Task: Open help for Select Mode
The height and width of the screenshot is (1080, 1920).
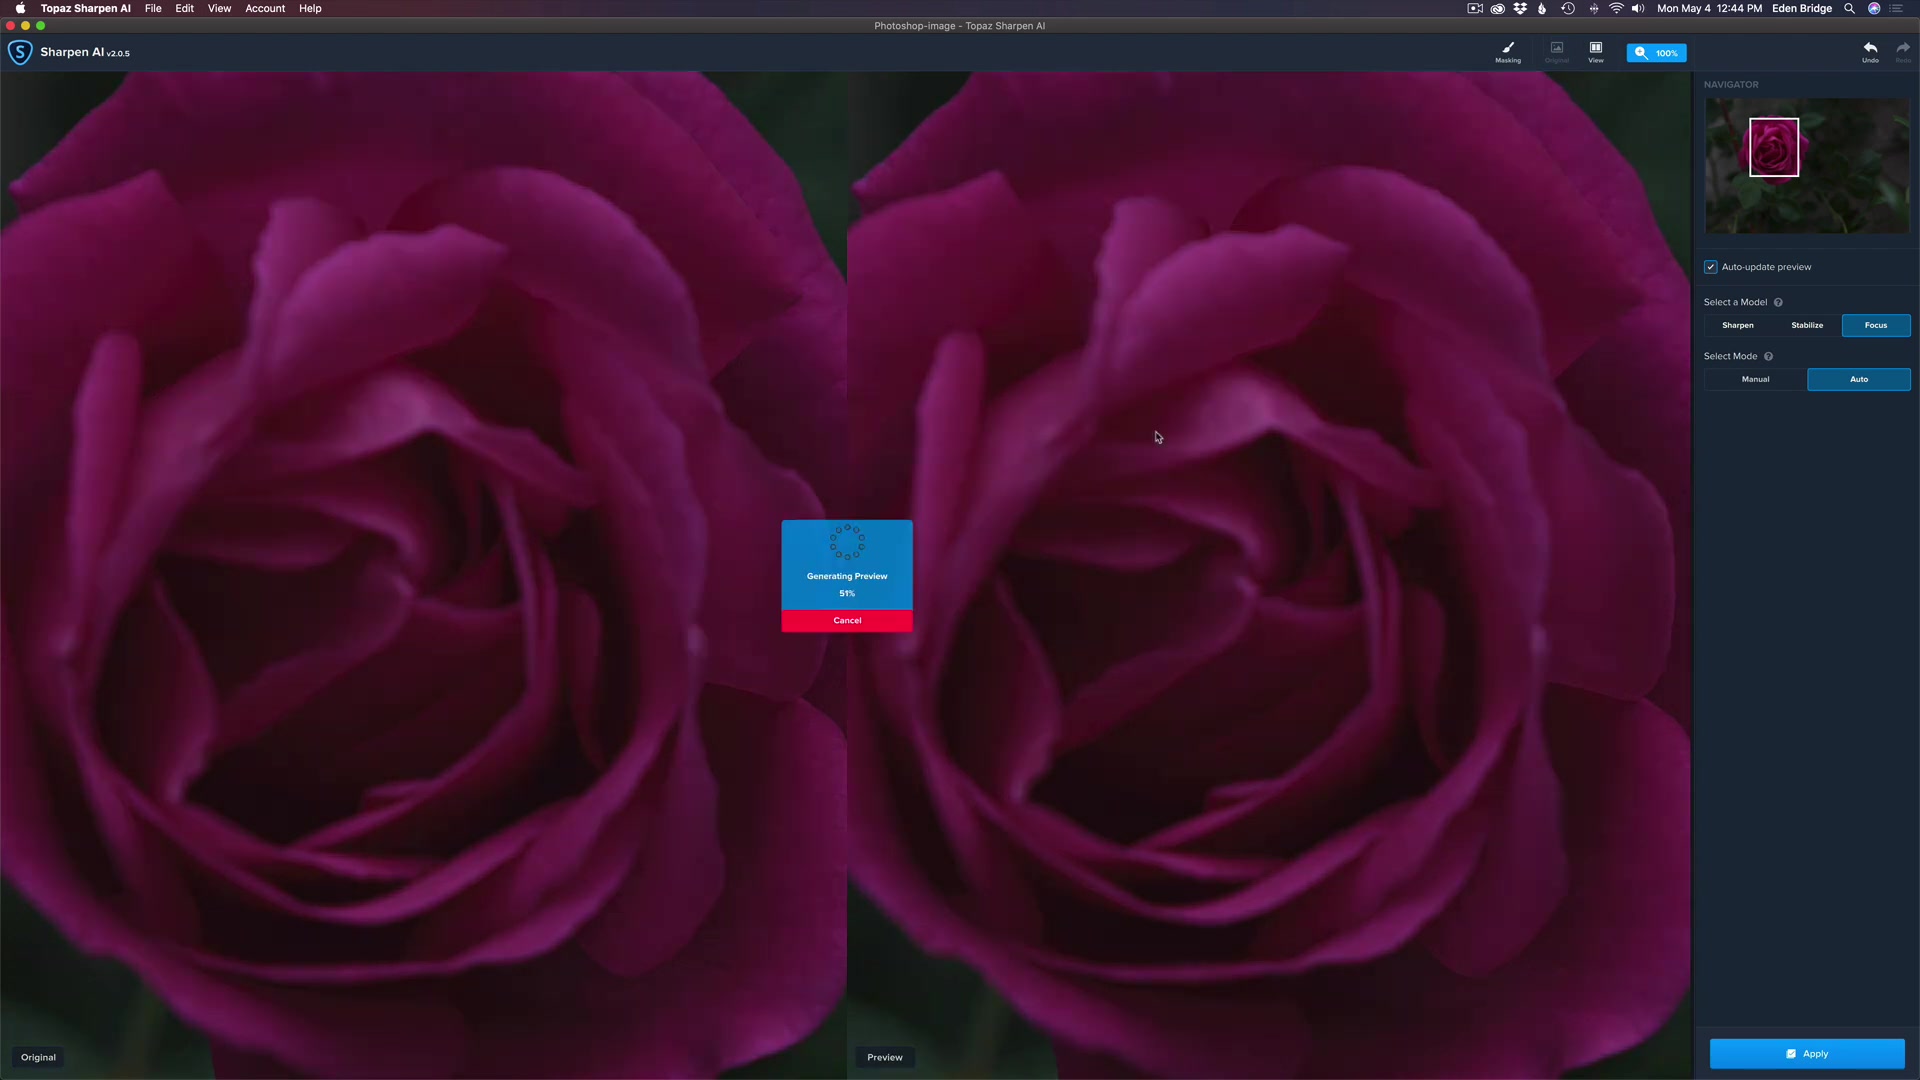Action: click(1768, 356)
